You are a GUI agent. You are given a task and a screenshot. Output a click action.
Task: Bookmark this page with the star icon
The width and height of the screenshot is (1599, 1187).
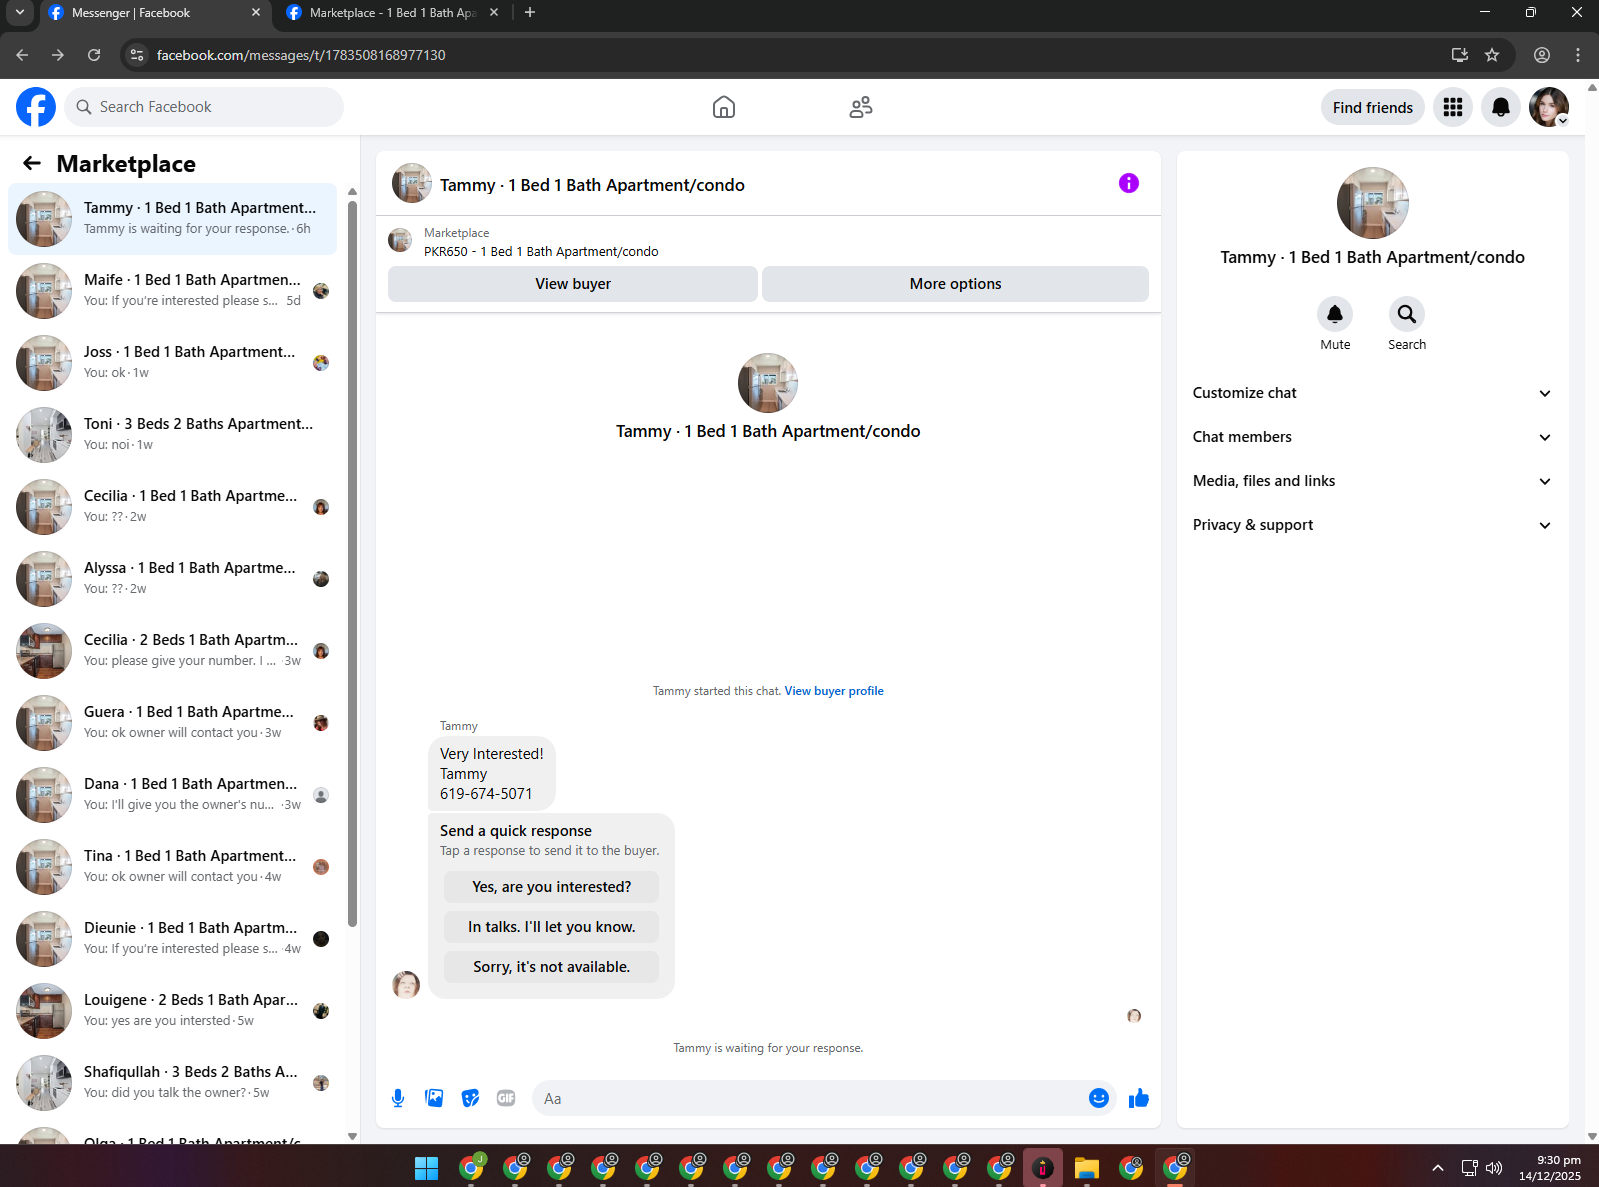1492,55
